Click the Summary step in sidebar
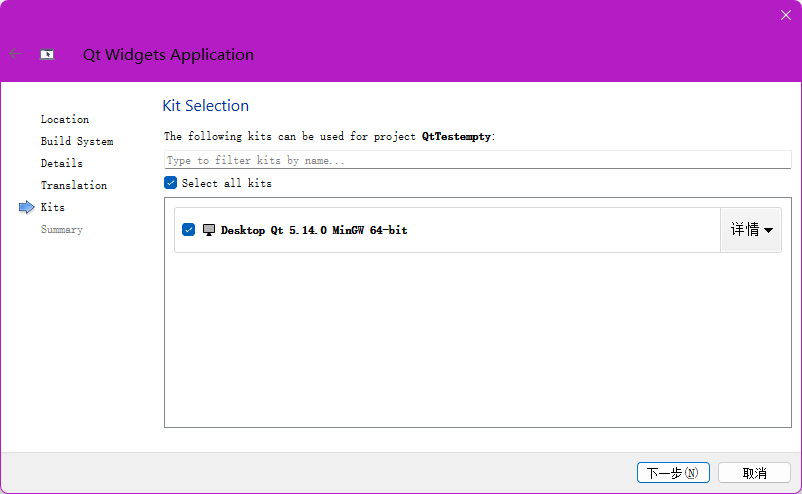Viewport: 802px width, 494px height. pos(62,229)
